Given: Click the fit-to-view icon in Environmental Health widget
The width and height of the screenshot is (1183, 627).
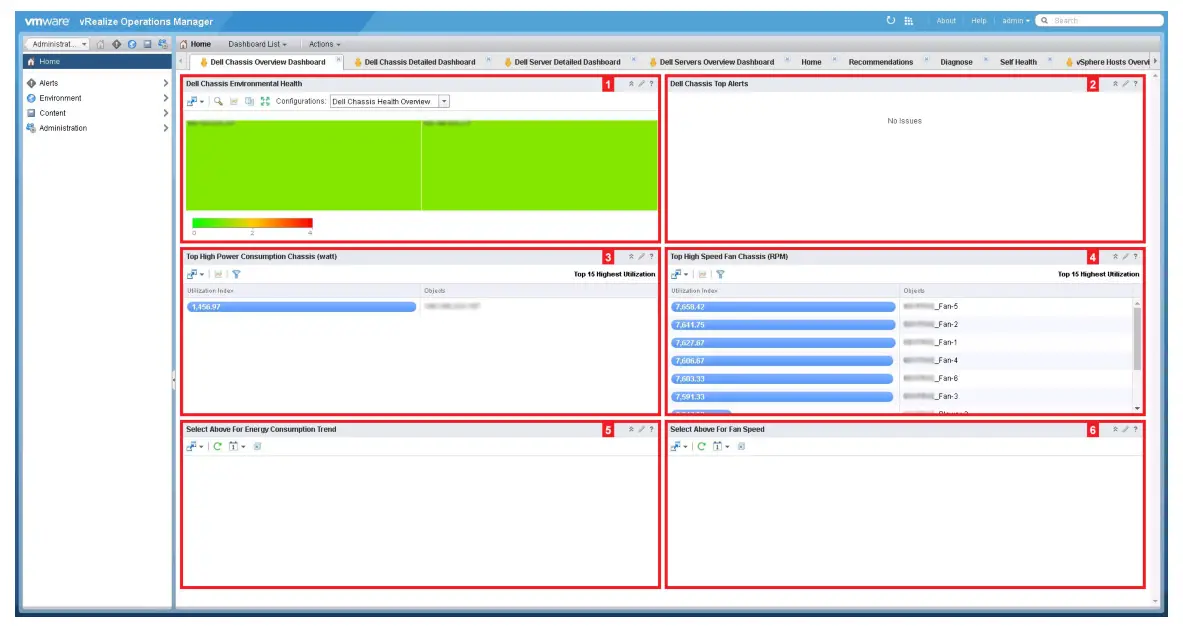Looking at the screenshot, I should click(x=266, y=101).
